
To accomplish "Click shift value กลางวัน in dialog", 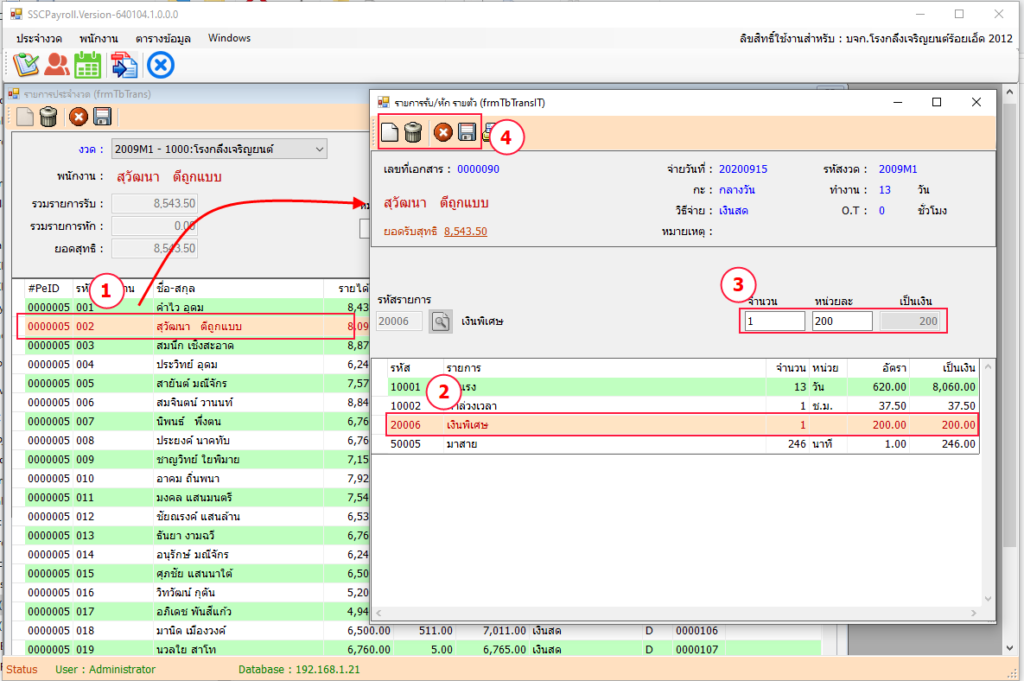I will click(x=737, y=190).
